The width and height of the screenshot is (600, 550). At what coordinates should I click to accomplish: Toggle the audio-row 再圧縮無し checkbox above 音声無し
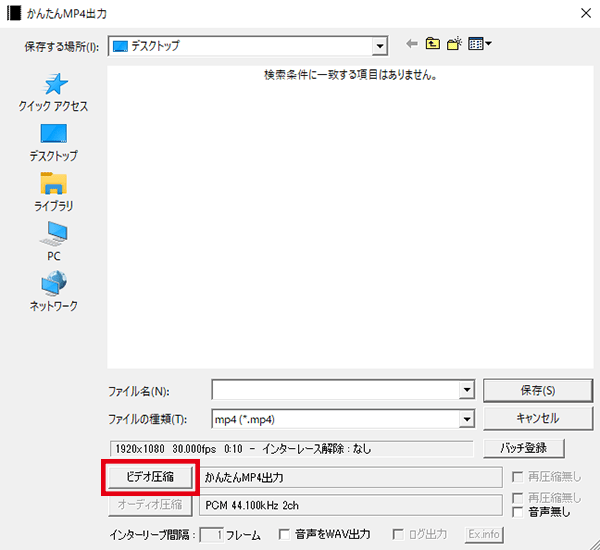coord(517,498)
